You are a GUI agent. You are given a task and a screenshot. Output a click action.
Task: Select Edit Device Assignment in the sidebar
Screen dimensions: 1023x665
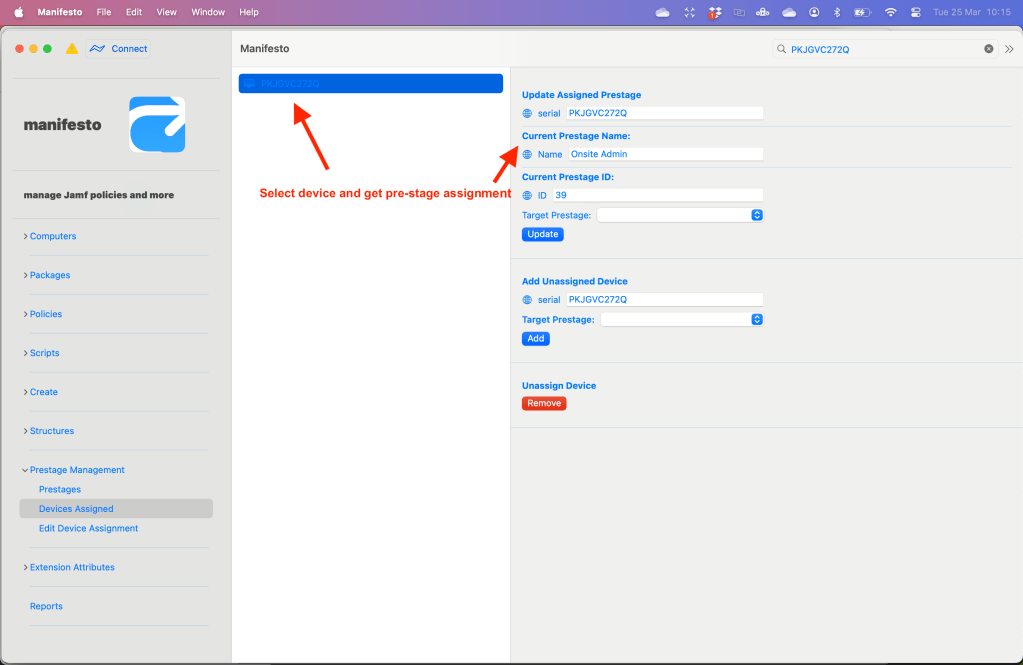pos(88,529)
